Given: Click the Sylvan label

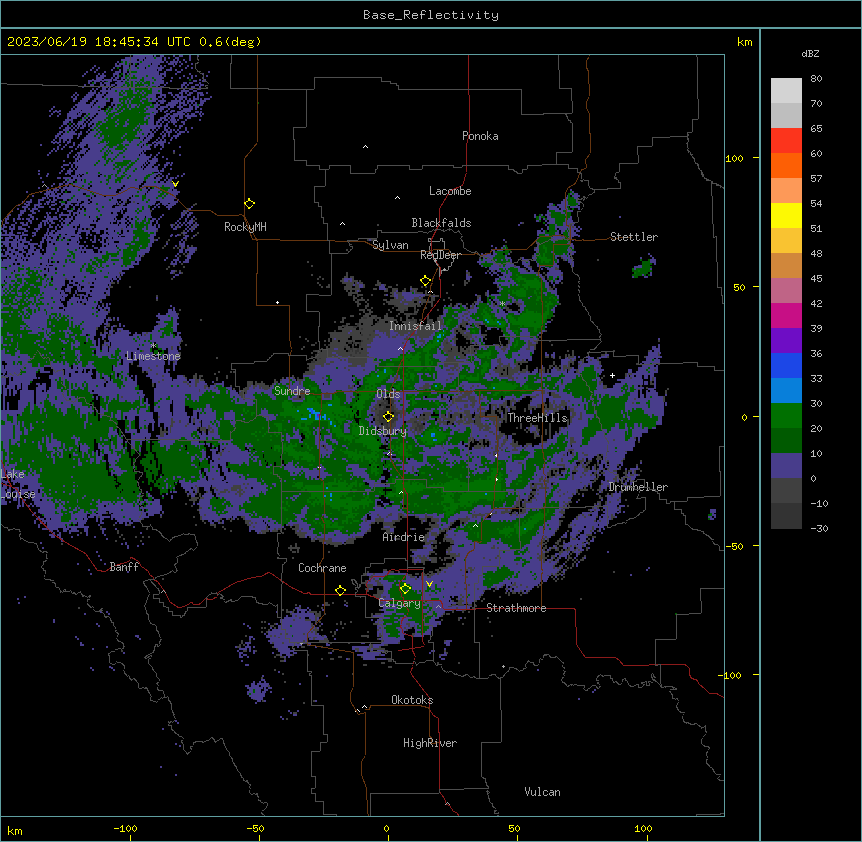Looking at the screenshot, I should (x=390, y=245).
